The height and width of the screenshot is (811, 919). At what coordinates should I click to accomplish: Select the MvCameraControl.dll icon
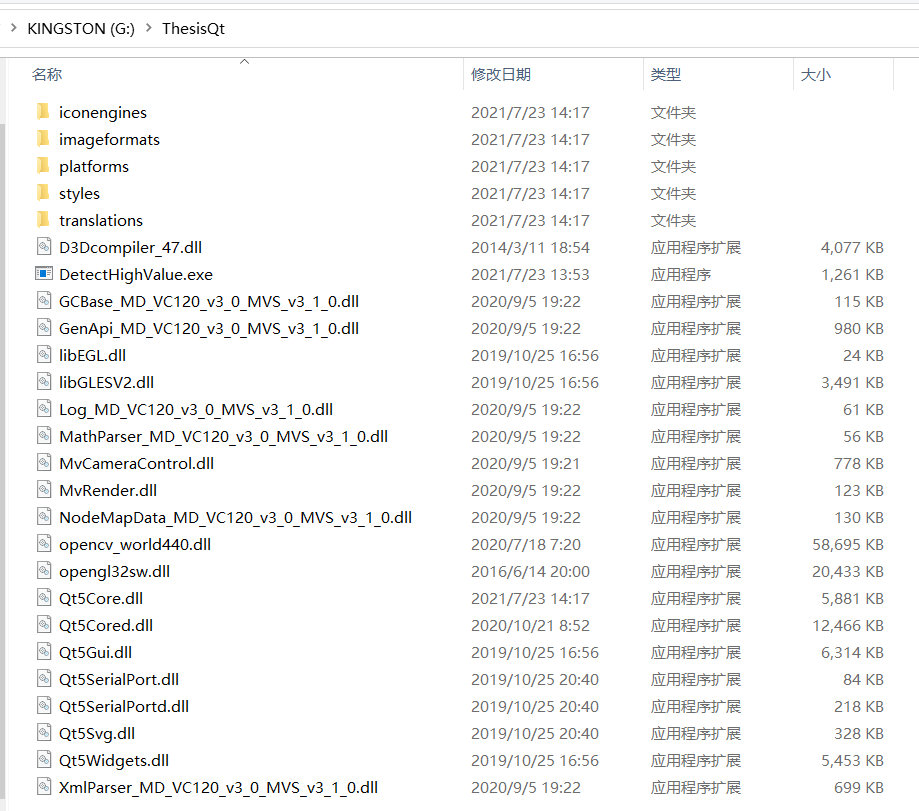pos(44,463)
